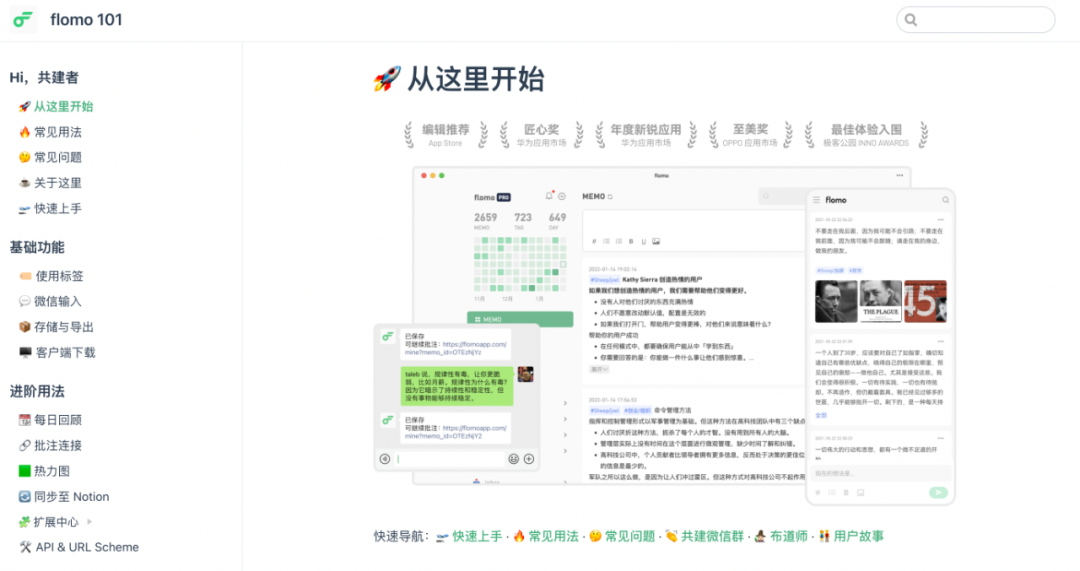Open 扩展中心 sidebar page
The width and height of the screenshot is (1080, 571).
pyautogui.click(x=56, y=522)
